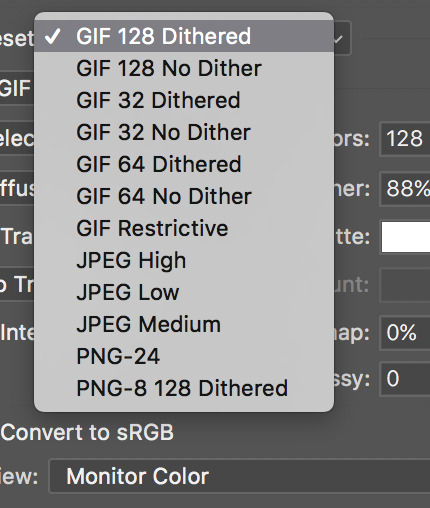
Task: Select JPEG High preset
Action: click(184, 260)
